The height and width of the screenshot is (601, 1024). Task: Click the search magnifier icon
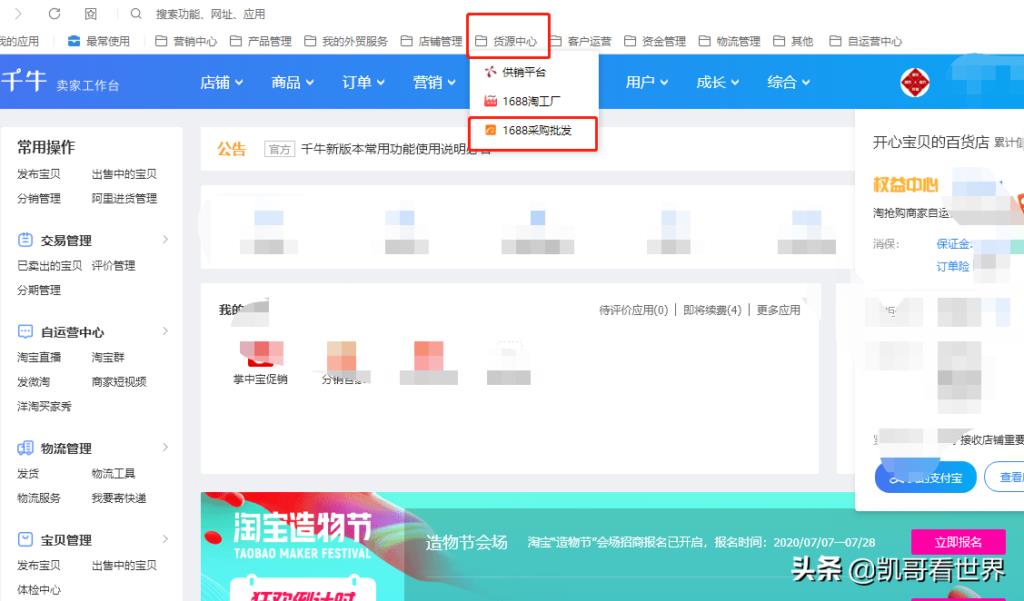(x=136, y=14)
